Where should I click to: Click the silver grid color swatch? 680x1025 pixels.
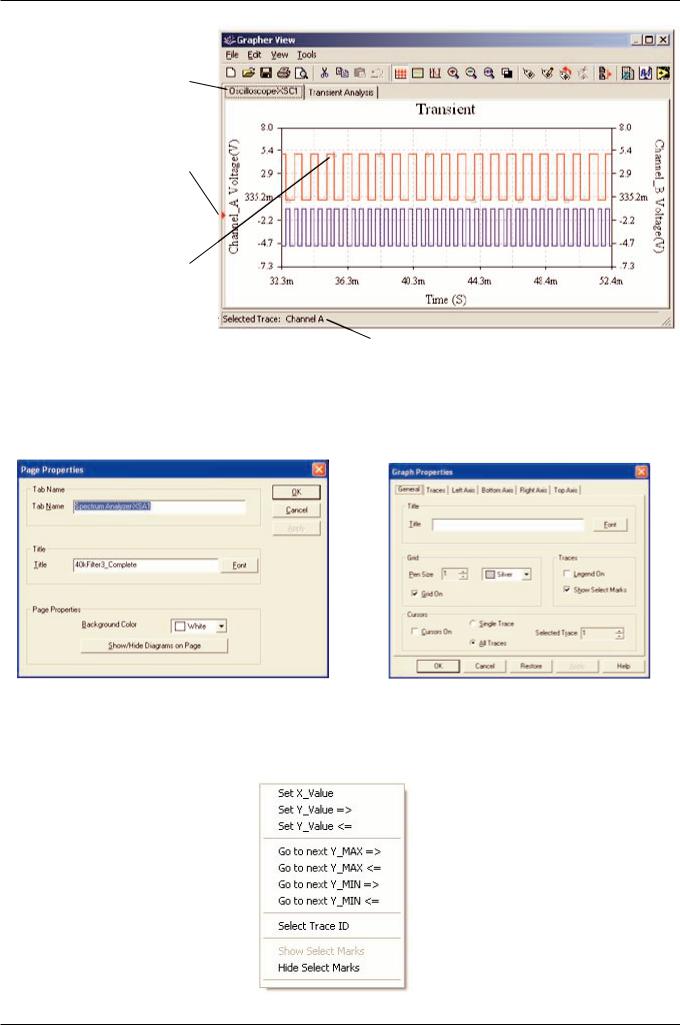coord(490,575)
